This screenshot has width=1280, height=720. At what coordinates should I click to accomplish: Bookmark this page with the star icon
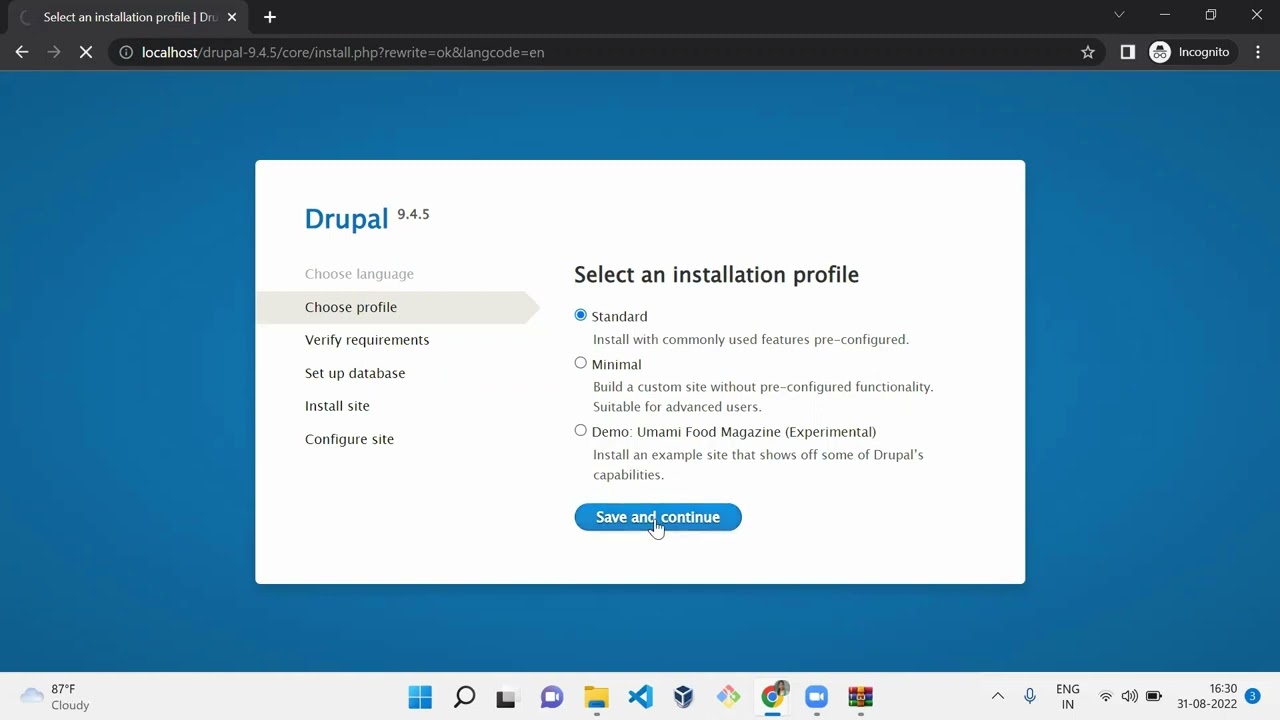pyautogui.click(x=1088, y=52)
